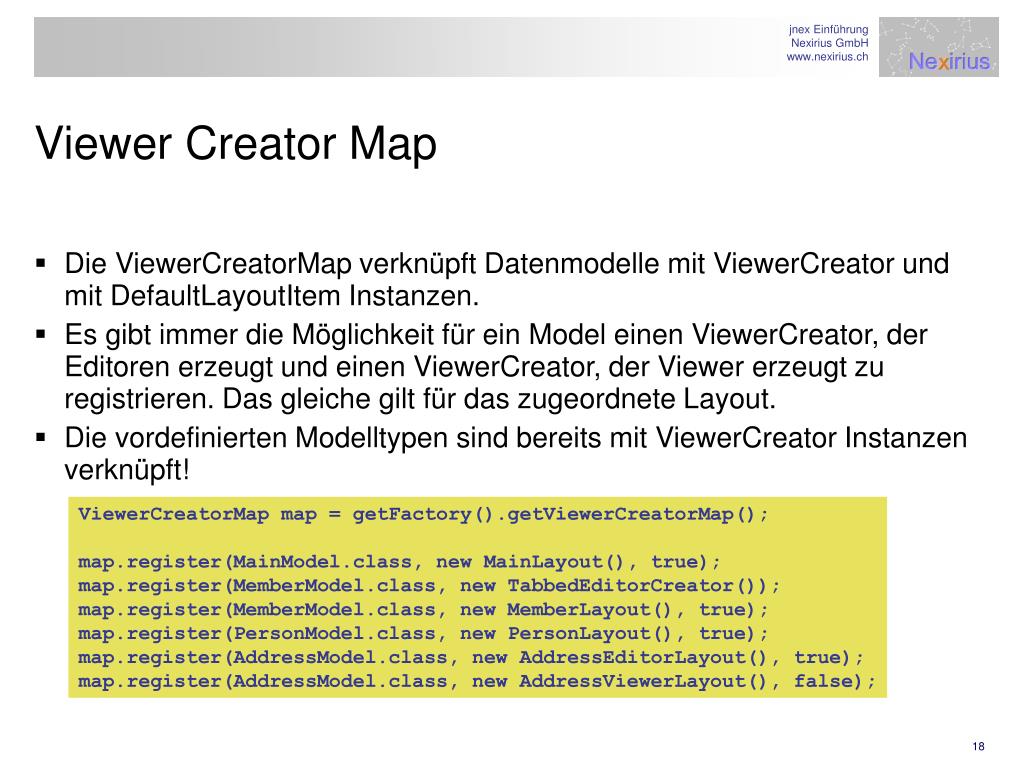Click the line 'registrieren. Das gleiche gilt'
This screenshot has height=768, width=1024.
420,398
